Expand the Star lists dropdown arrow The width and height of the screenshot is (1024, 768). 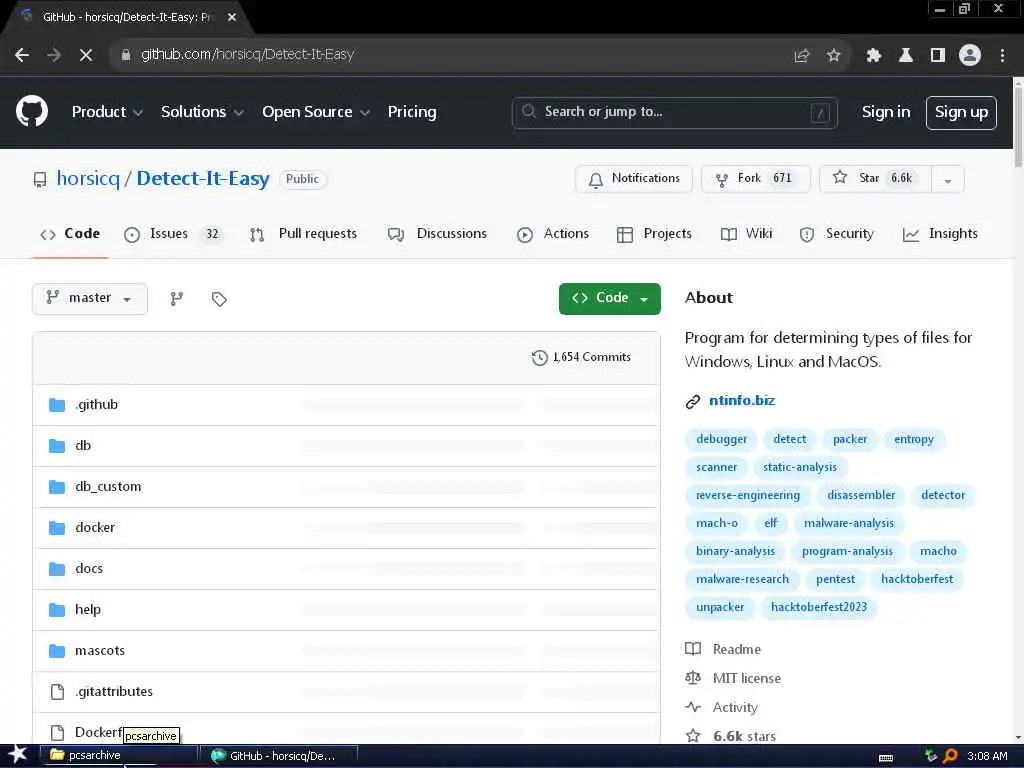click(948, 179)
